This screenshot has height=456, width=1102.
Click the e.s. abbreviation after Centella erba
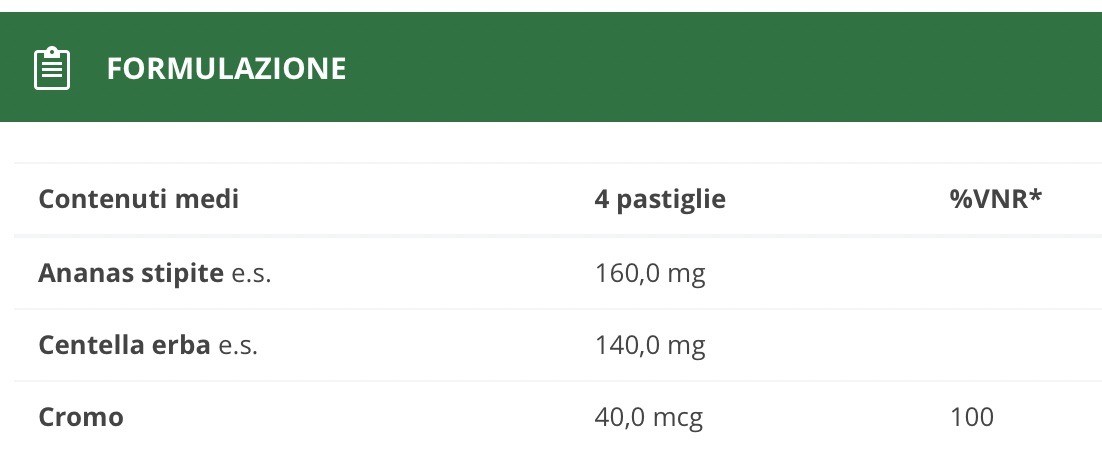pos(238,346)
